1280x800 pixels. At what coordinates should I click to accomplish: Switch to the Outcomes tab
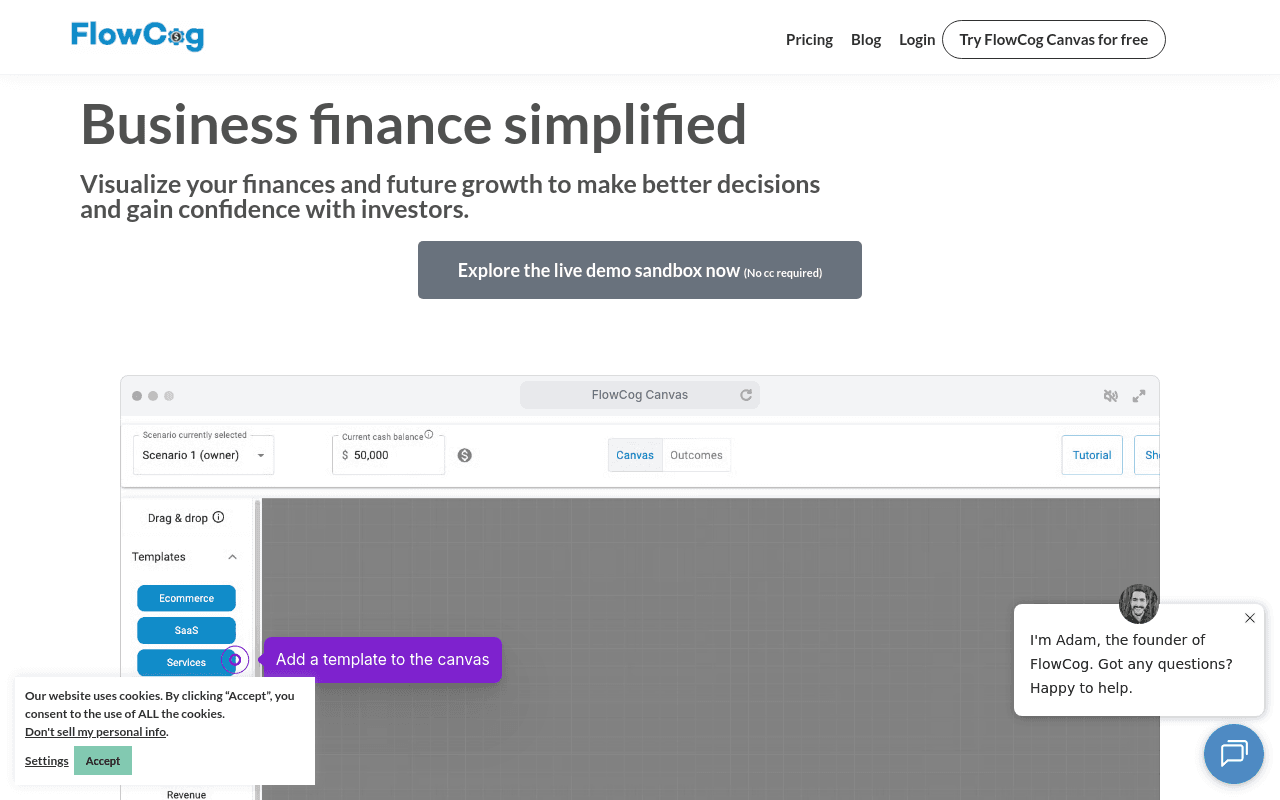coord(696,455)
